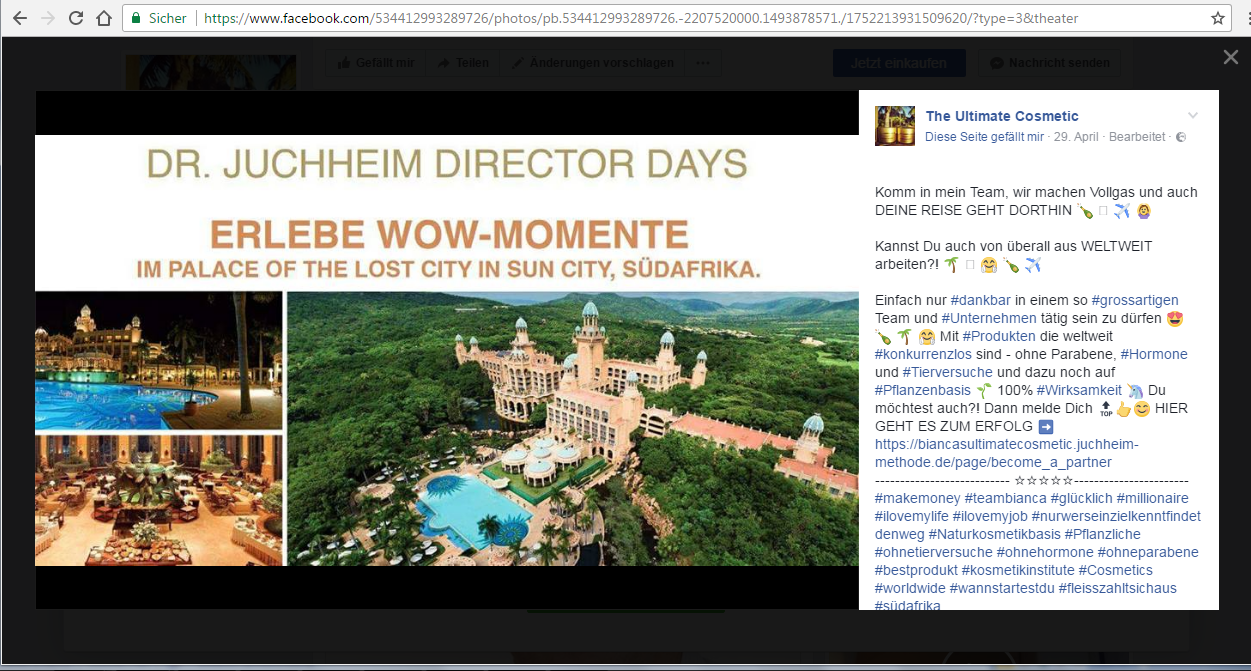Screen dimensions: 1251x671
Task: Open the 29. April post date link
Action: 1076,137
